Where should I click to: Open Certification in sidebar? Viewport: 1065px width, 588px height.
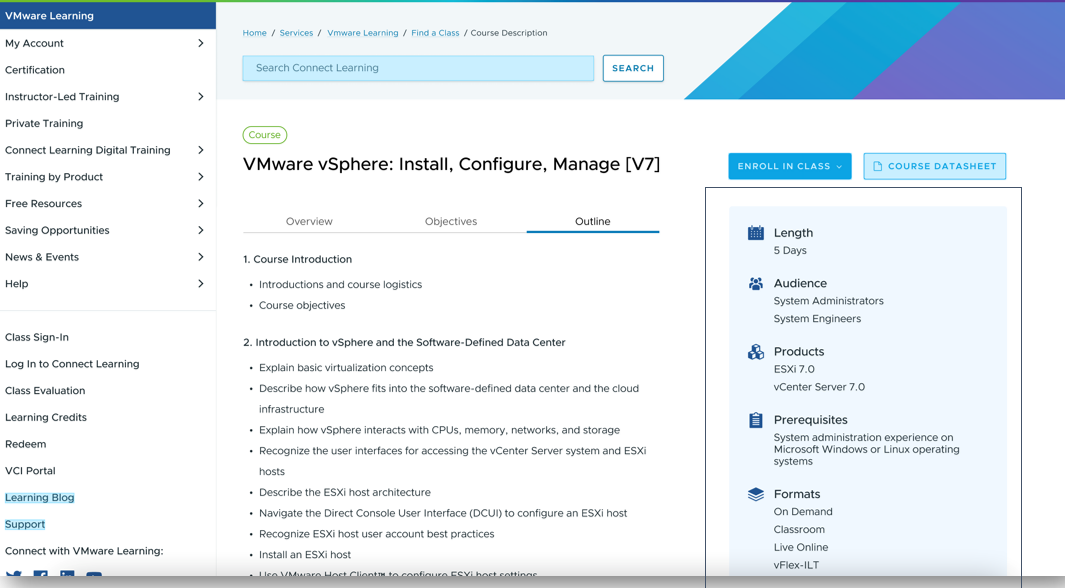tap(35, 70)
